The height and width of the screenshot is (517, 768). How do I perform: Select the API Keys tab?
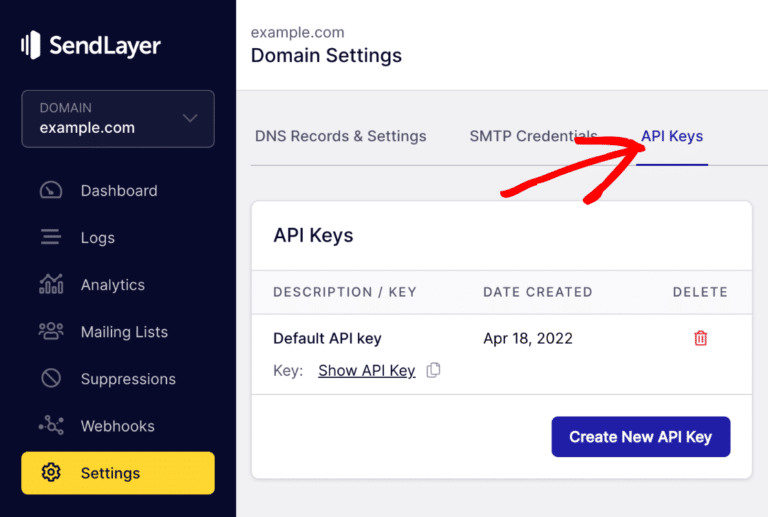(x=672, y=136)
